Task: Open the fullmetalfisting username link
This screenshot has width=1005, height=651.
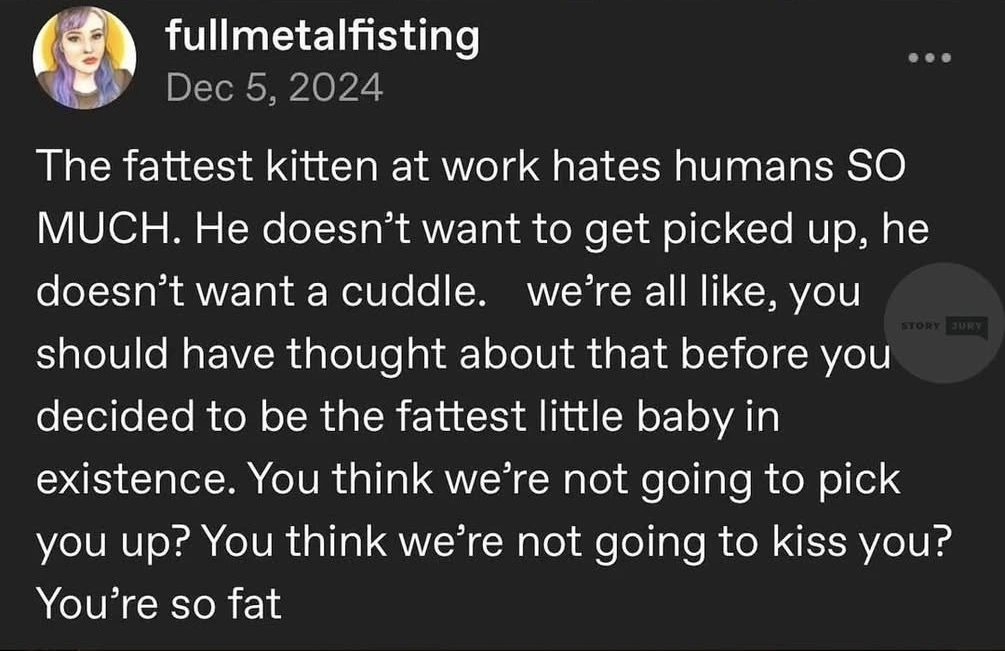Action: pyautogui.click(x=322, y=38)
